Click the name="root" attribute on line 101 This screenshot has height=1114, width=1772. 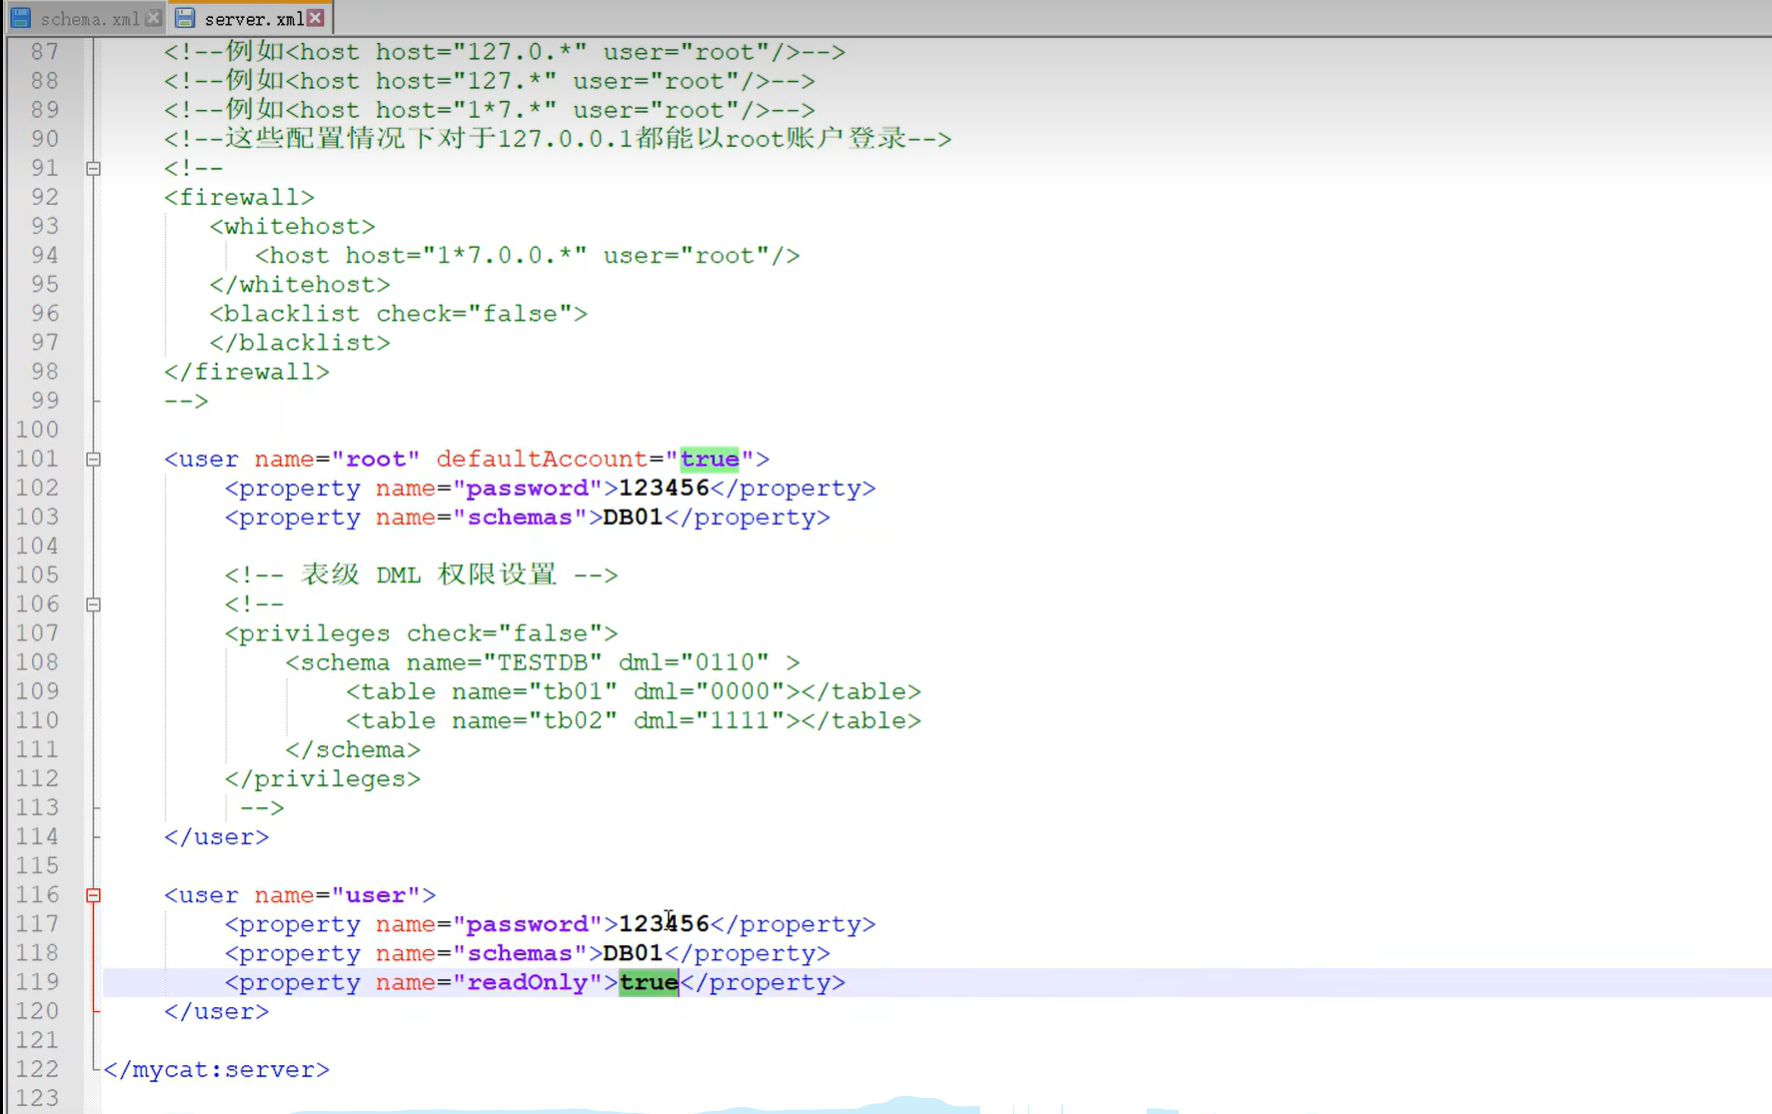pyautogui.click(x=337, y=459)
